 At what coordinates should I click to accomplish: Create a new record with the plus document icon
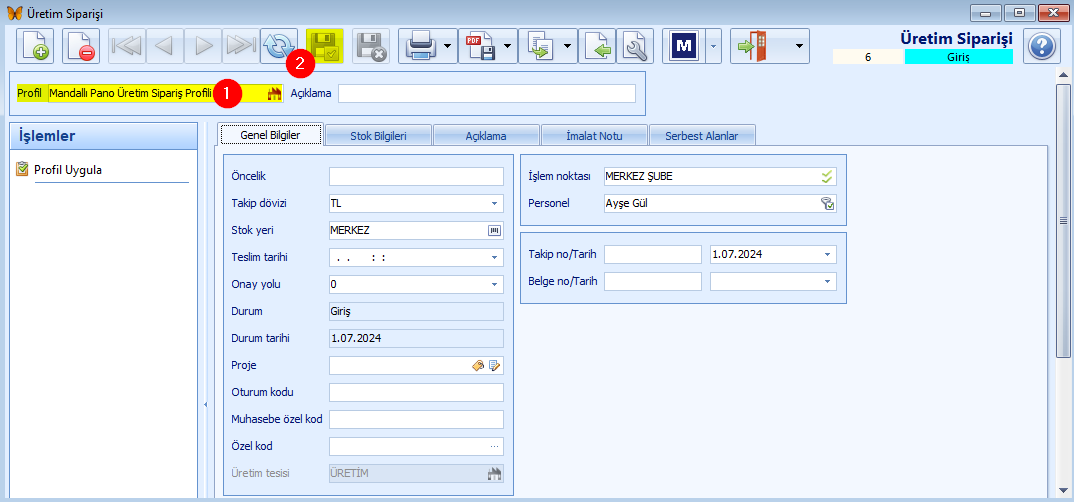35,47
